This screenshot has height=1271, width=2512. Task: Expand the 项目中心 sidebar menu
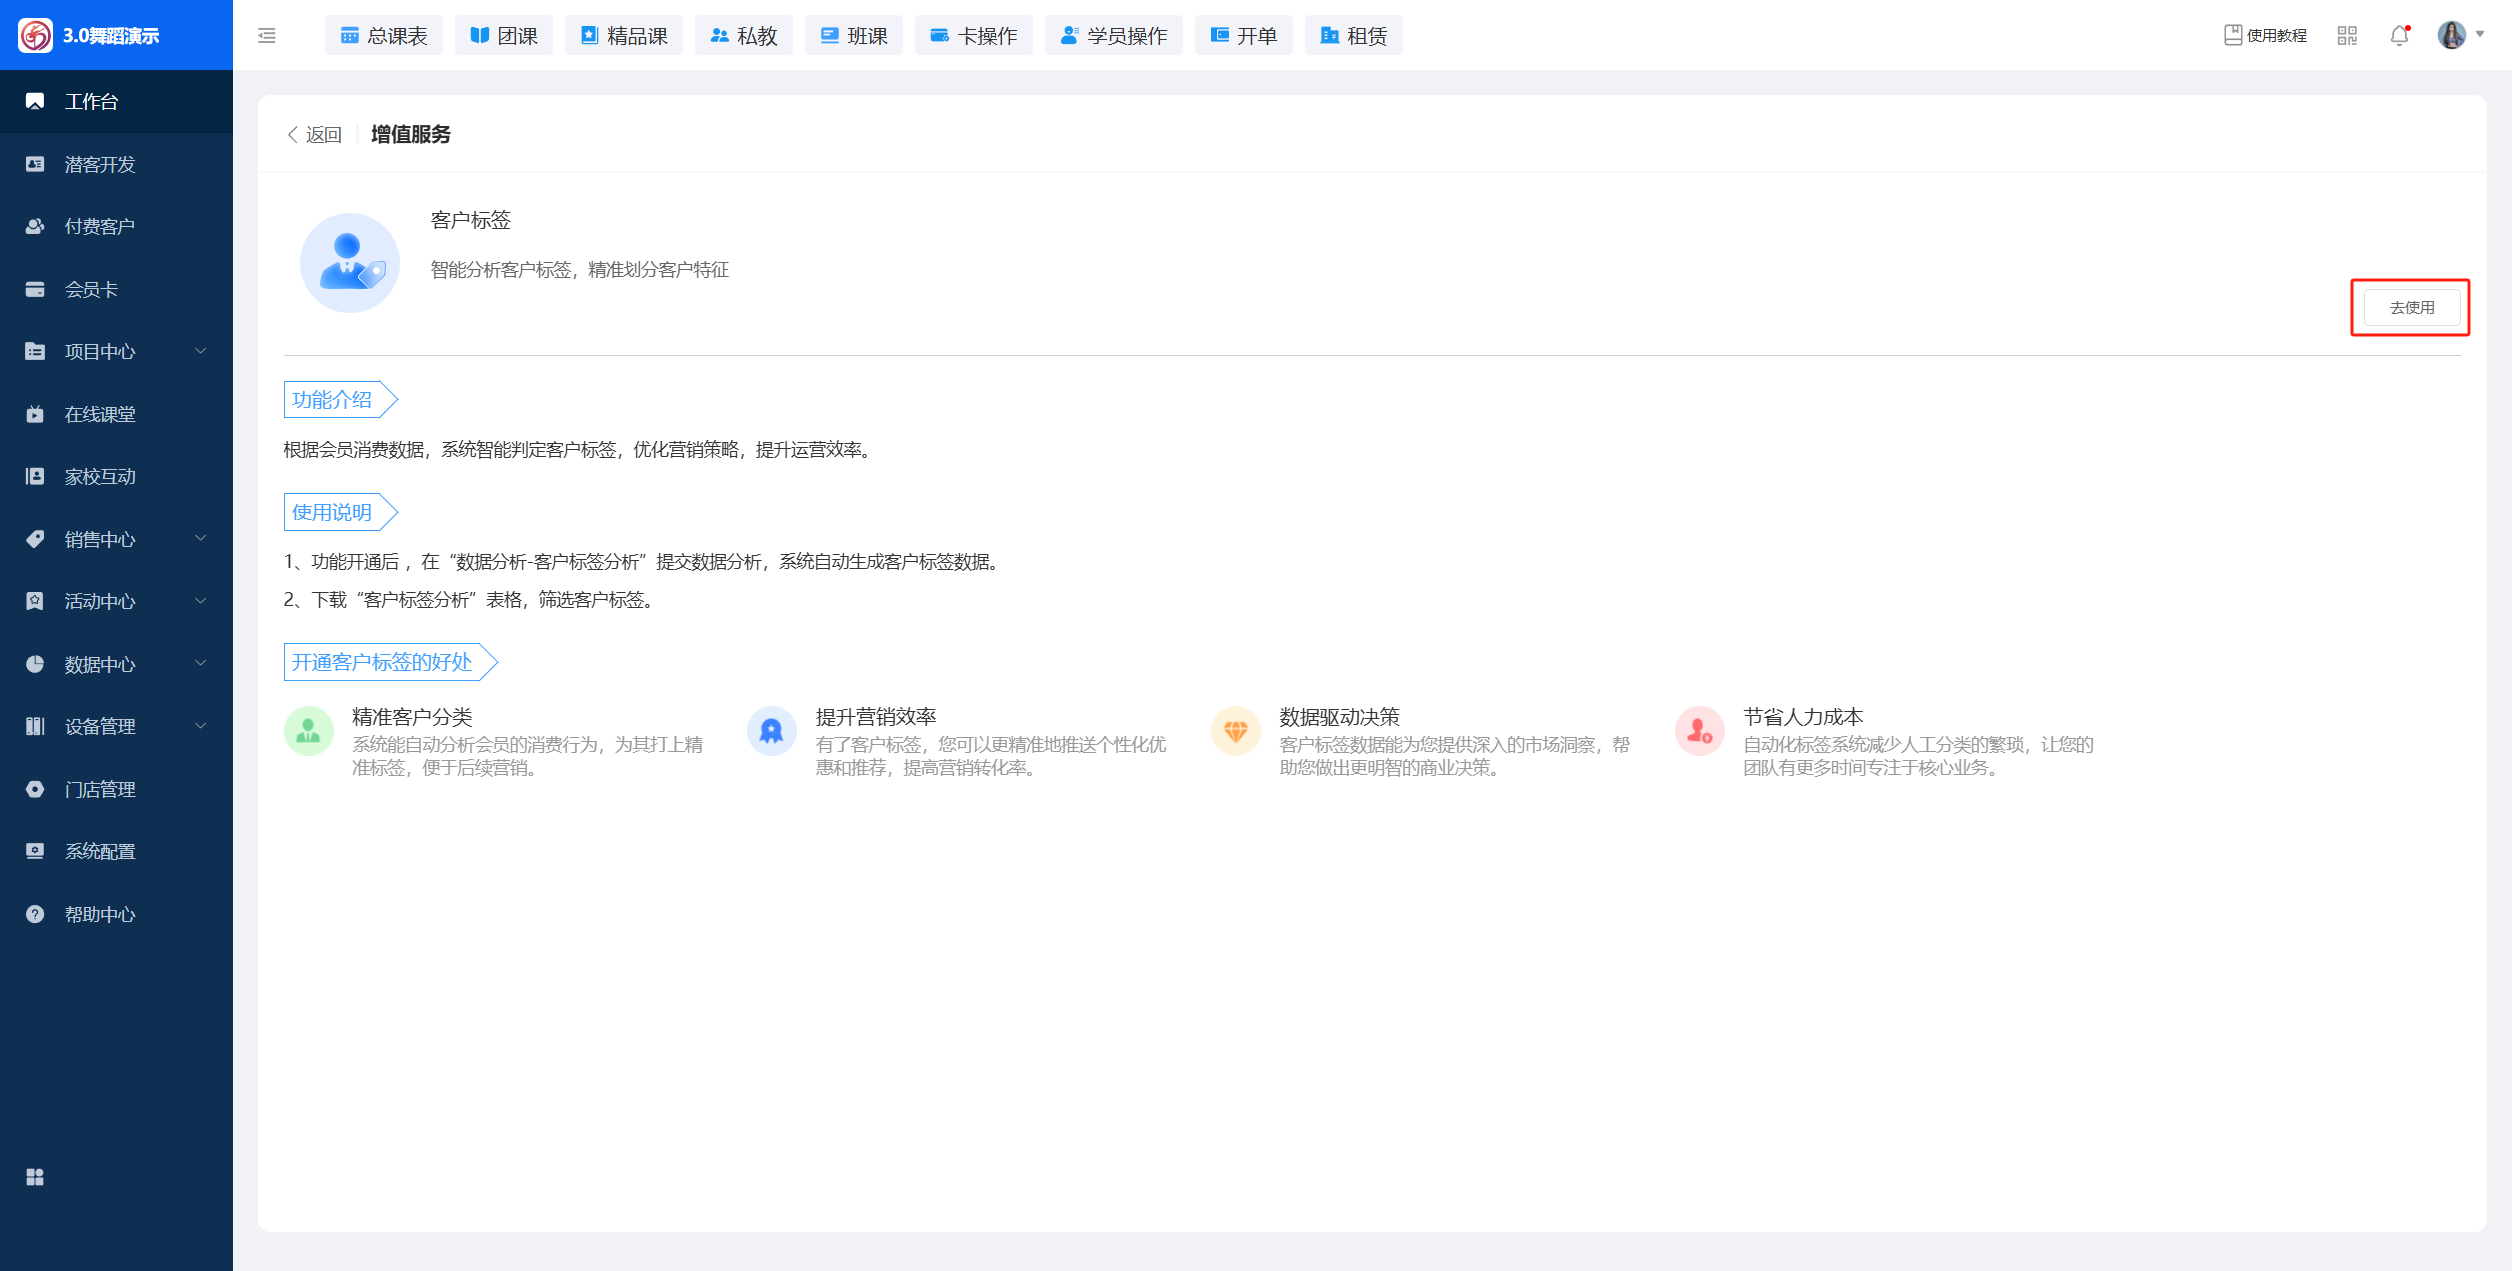(x=100, y=351)
